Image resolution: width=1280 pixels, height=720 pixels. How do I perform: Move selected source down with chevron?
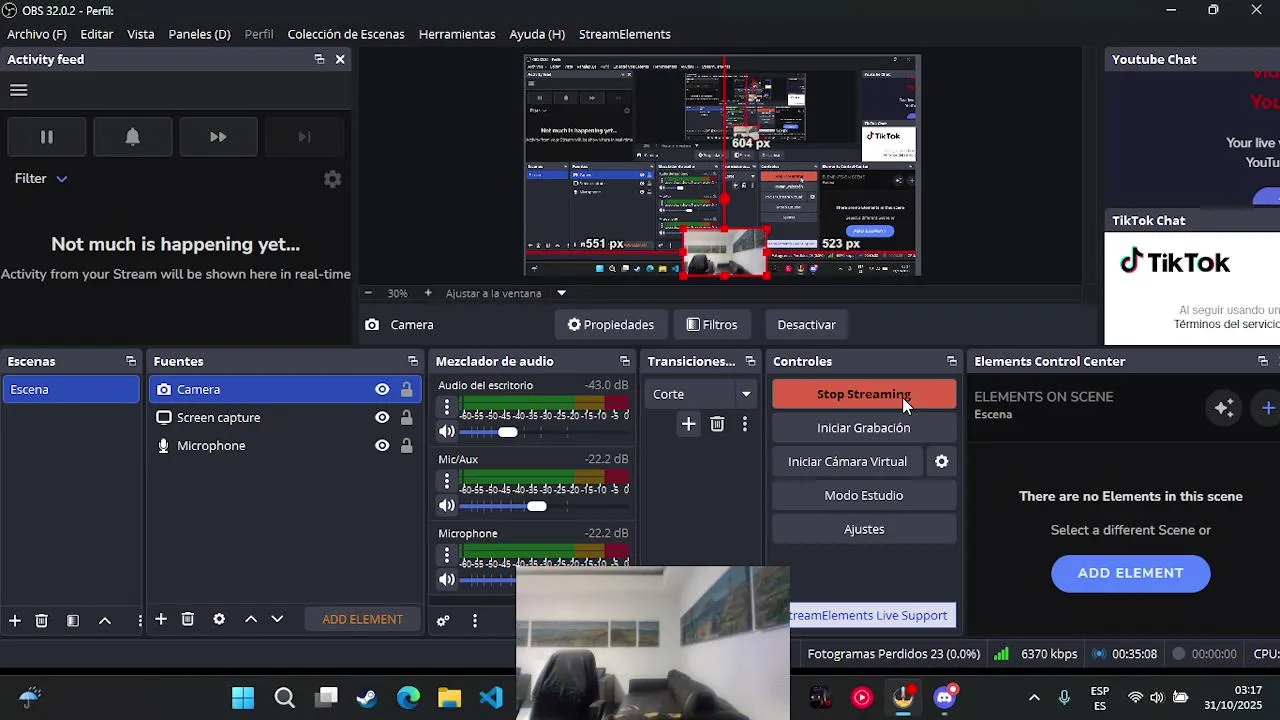(277, 619)
